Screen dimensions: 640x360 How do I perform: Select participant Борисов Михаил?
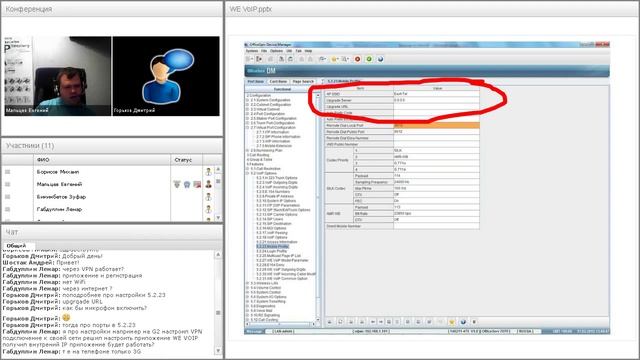click(x=58, y=172)
